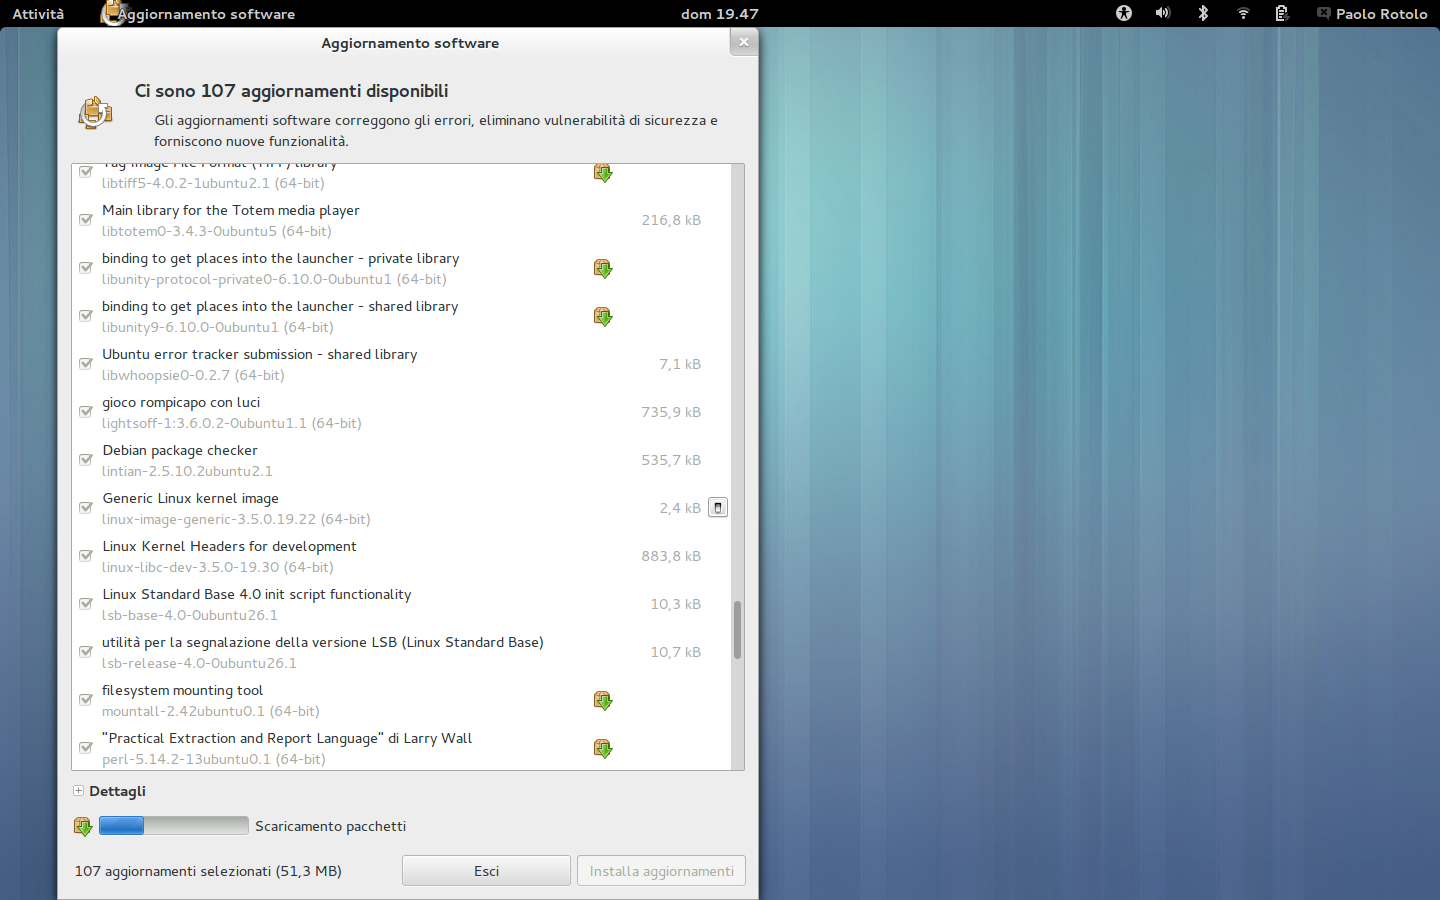Select 'Ubuntu error tracker submission' entry

tap(260, 354)
